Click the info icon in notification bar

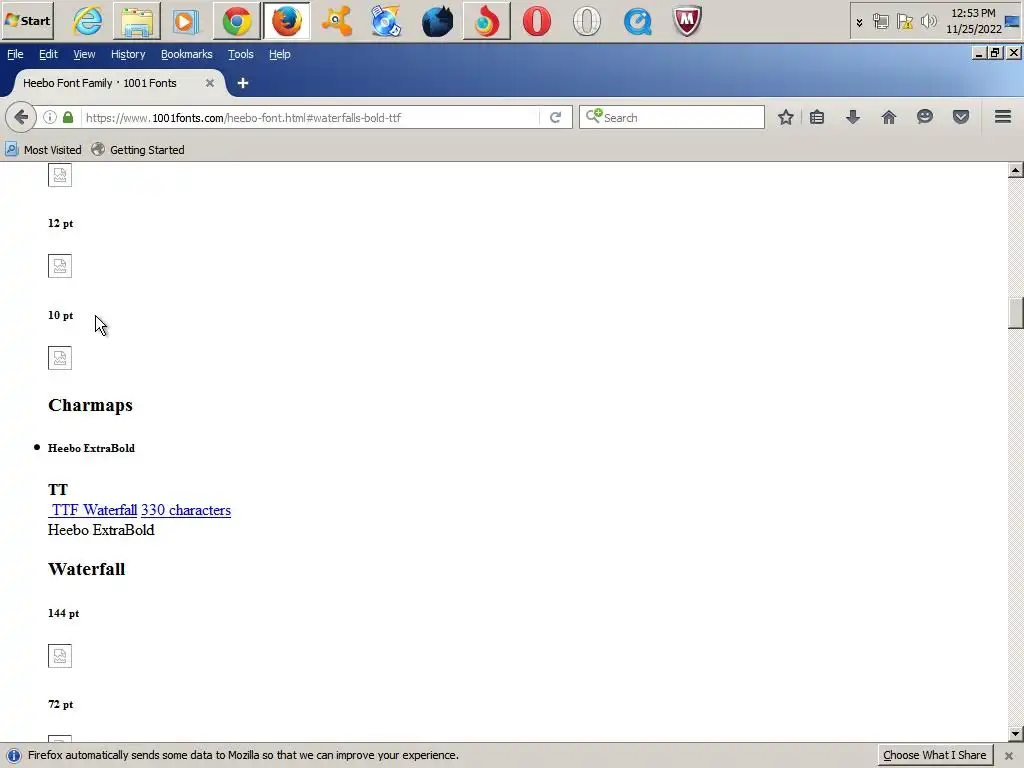(x=13, y=756)
